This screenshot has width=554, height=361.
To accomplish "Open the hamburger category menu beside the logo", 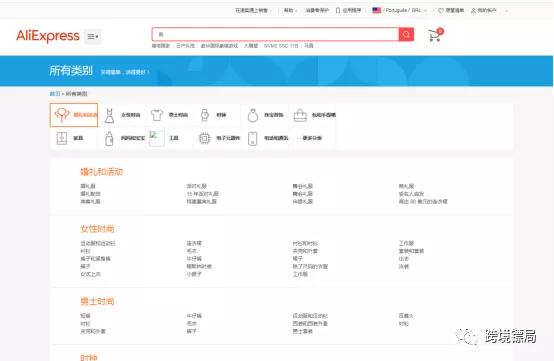I will tap(93, 36).
